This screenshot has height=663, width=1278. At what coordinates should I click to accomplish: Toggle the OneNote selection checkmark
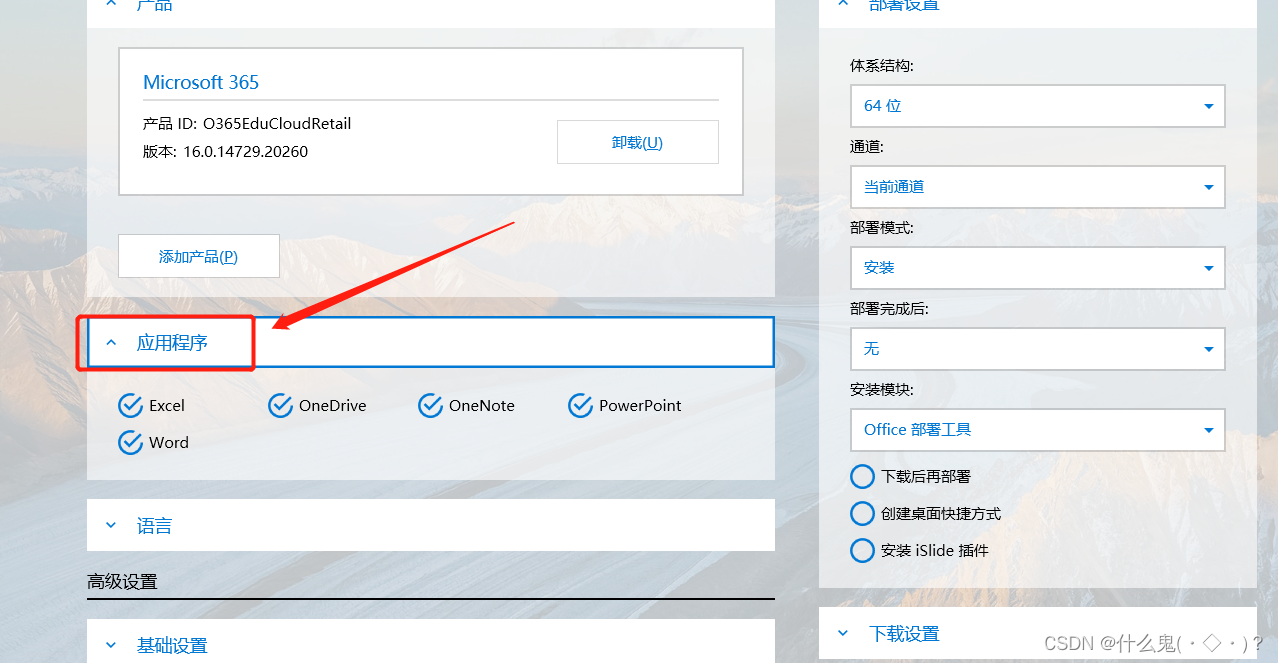click(430, 405)
